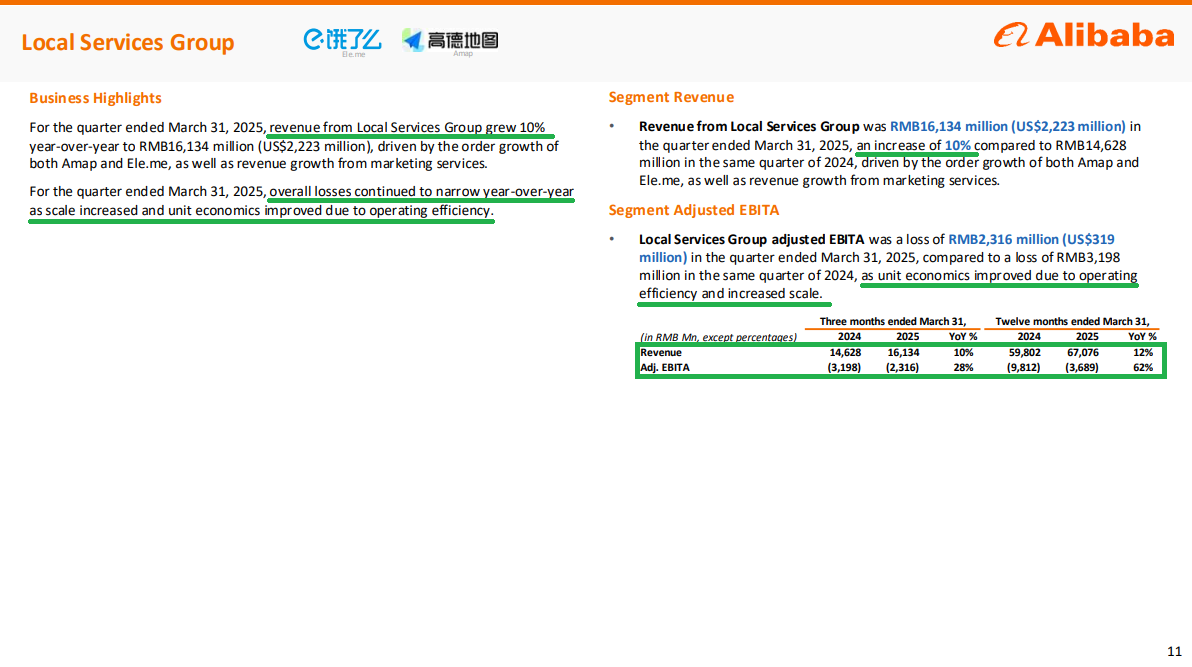The height and width of the screenshot is (667, 1192).
Task: Click revenue value 16,134 in table
Action: pyautogui.click(x=903, y=352)
